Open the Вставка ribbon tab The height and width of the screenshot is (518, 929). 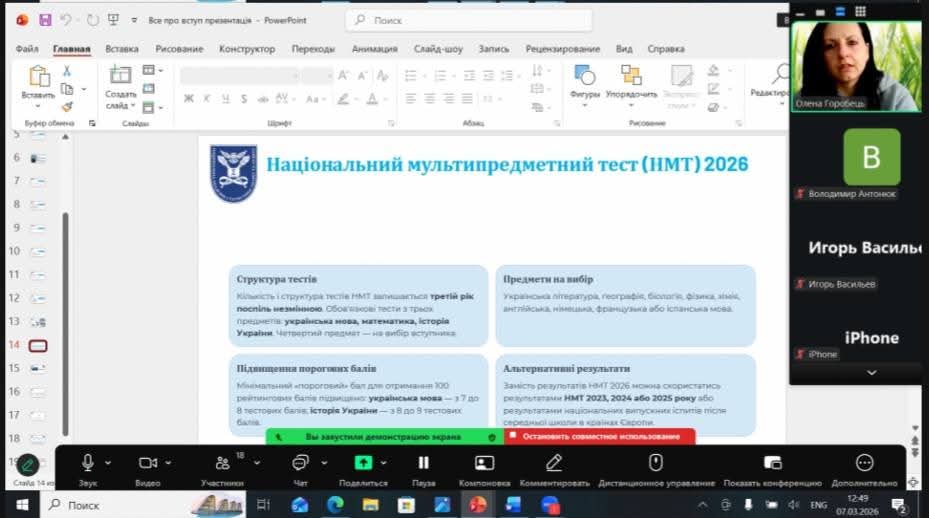coord(122,49)
